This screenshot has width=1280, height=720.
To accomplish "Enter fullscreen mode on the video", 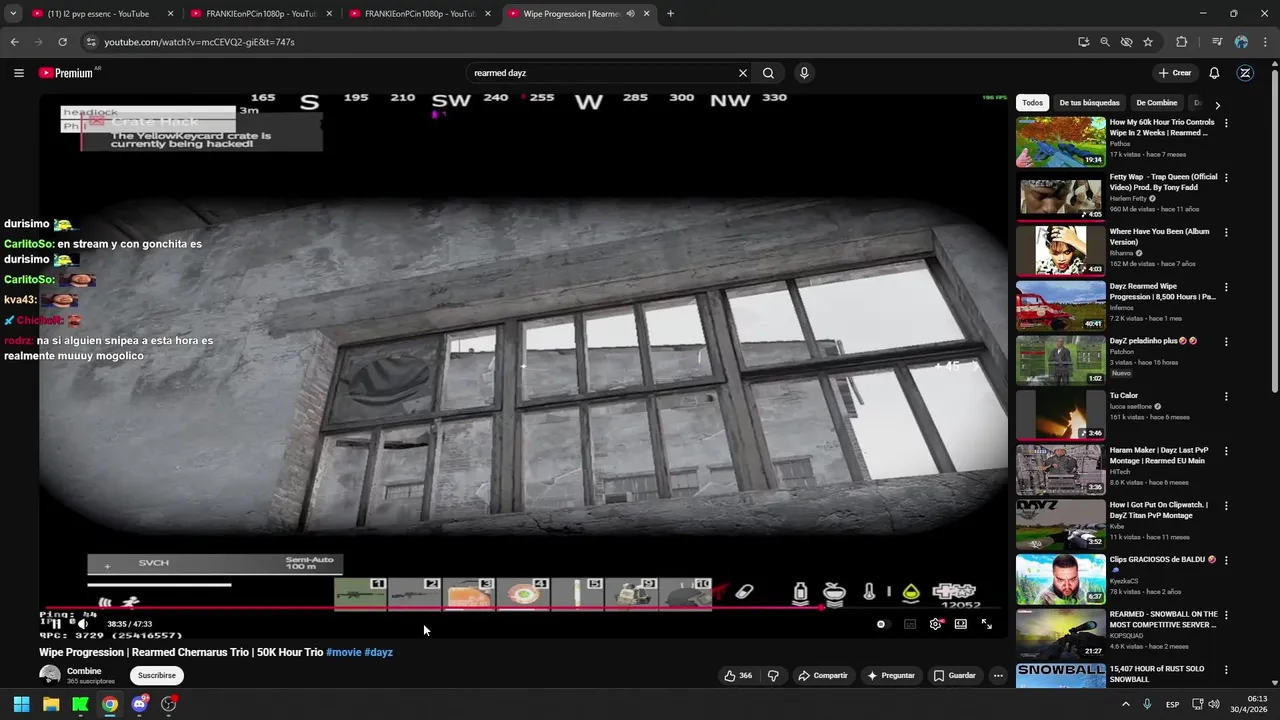I will [x=987, y=624].
